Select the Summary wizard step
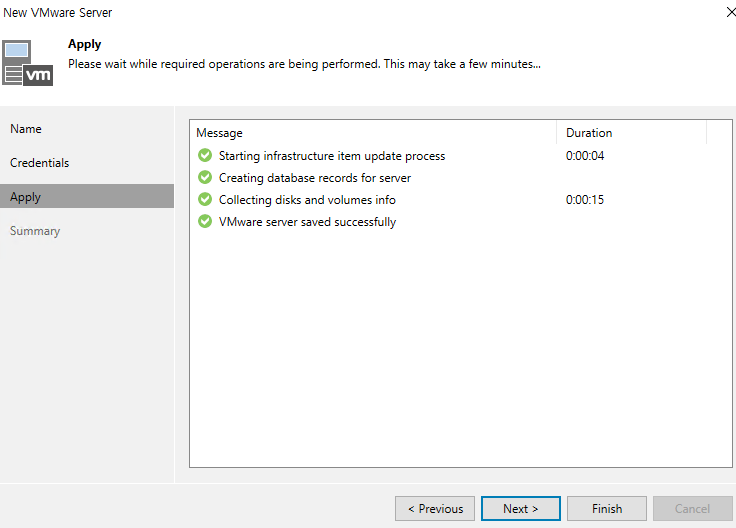The height and width of the screenshot is (528, 736). tap(87, 231)
